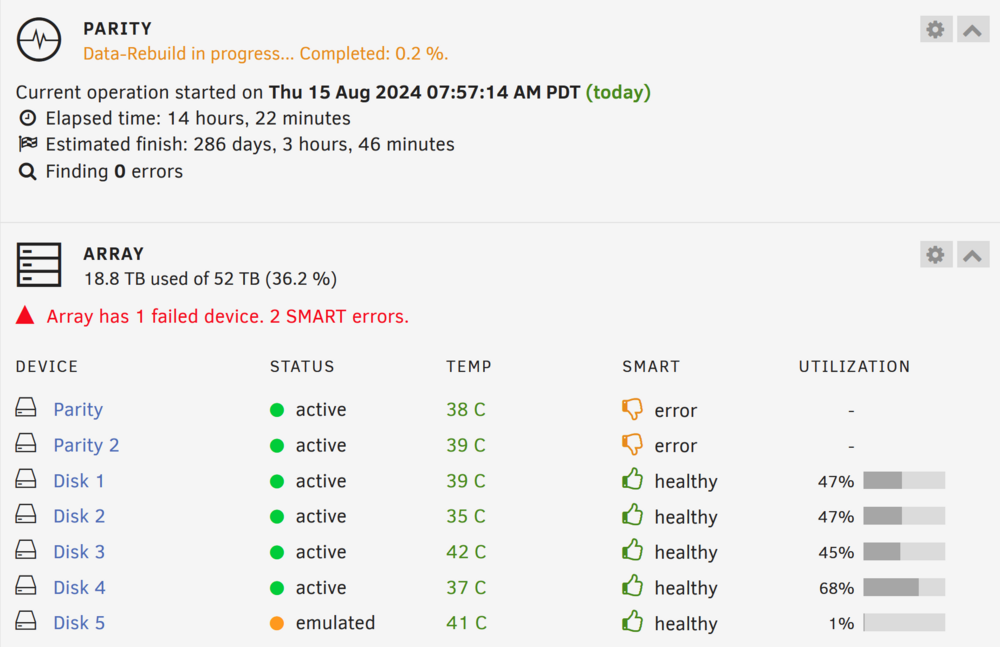Click Disk 5 orange emulated status dot
Screen dimensions: 1000x647
(277, 623)
